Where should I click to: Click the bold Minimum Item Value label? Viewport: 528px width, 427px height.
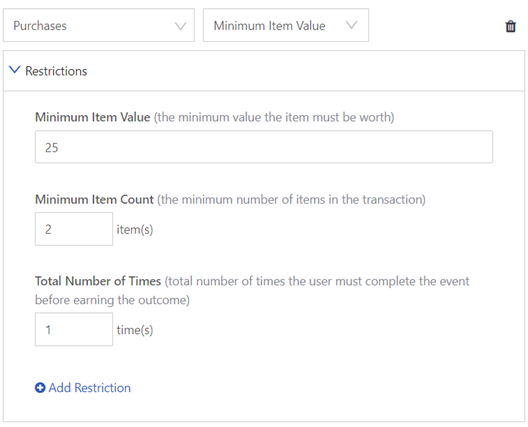[x=93, y=117]
